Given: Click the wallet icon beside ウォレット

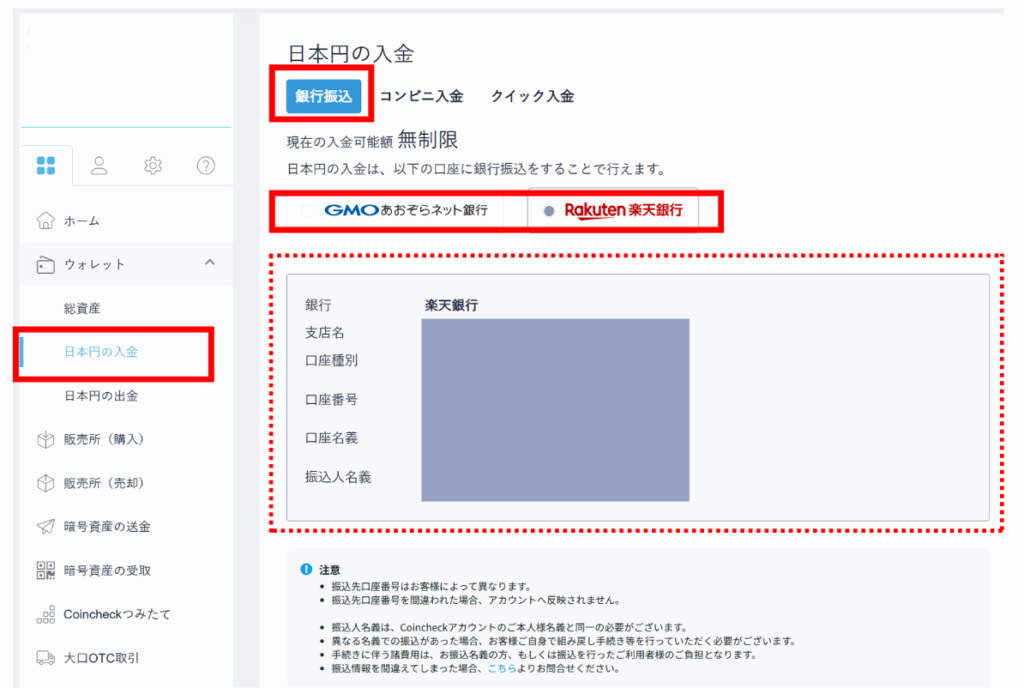Looking at the screenshot, I should tap(45, 265).
